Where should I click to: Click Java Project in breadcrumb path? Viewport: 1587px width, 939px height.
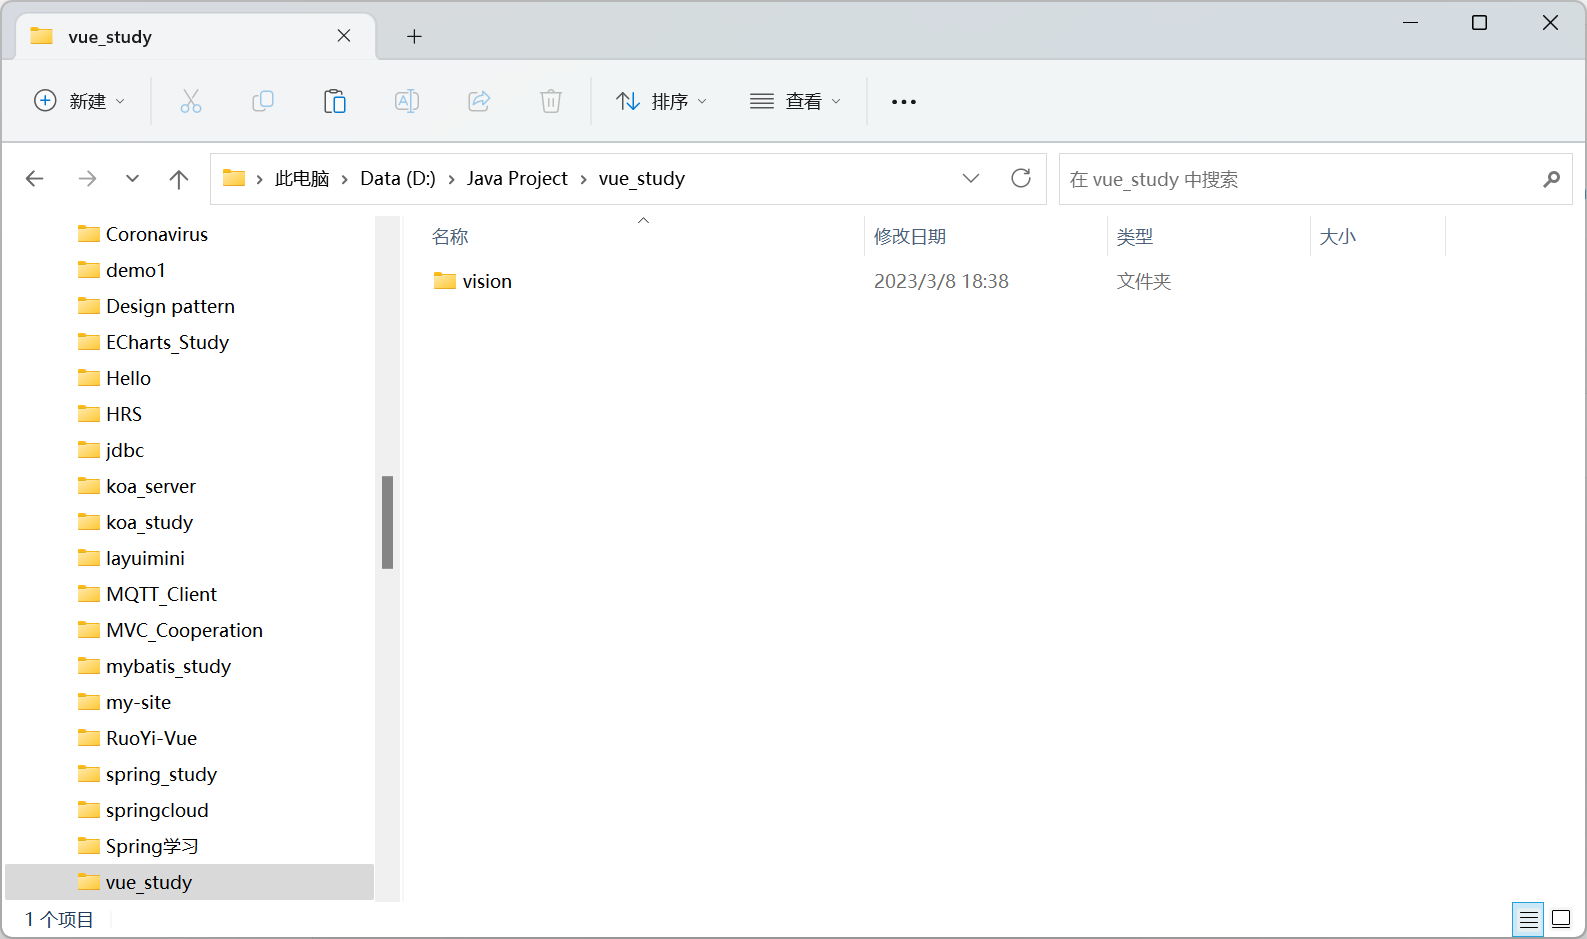517,178
